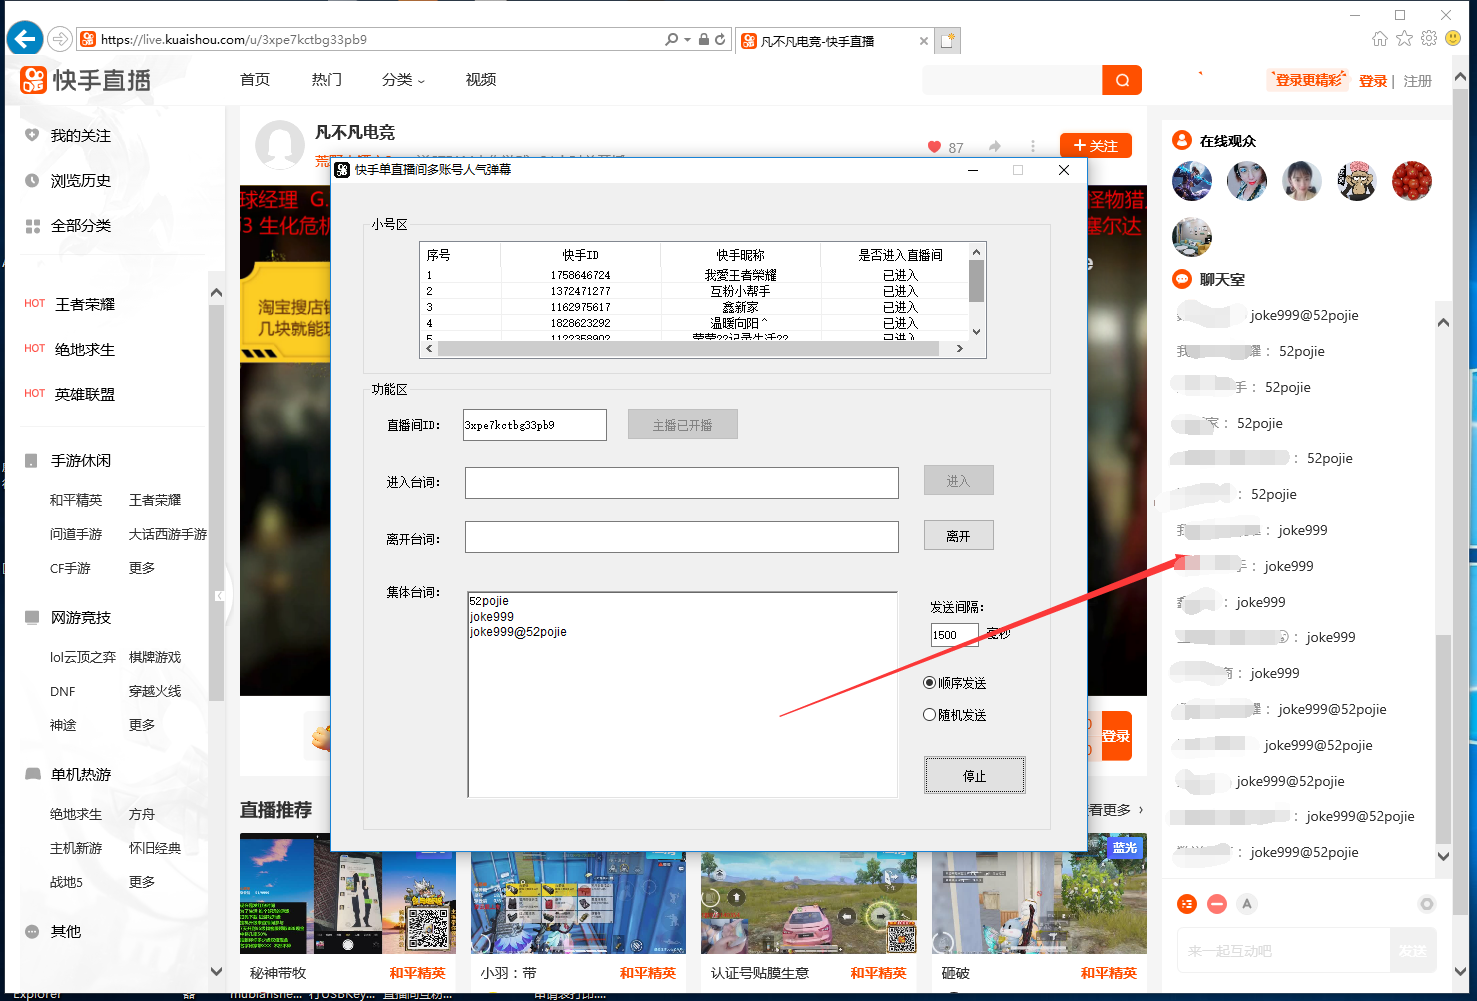Open the 视频 navigation item
1477x1001 pixels.
[x=481, y=80]
